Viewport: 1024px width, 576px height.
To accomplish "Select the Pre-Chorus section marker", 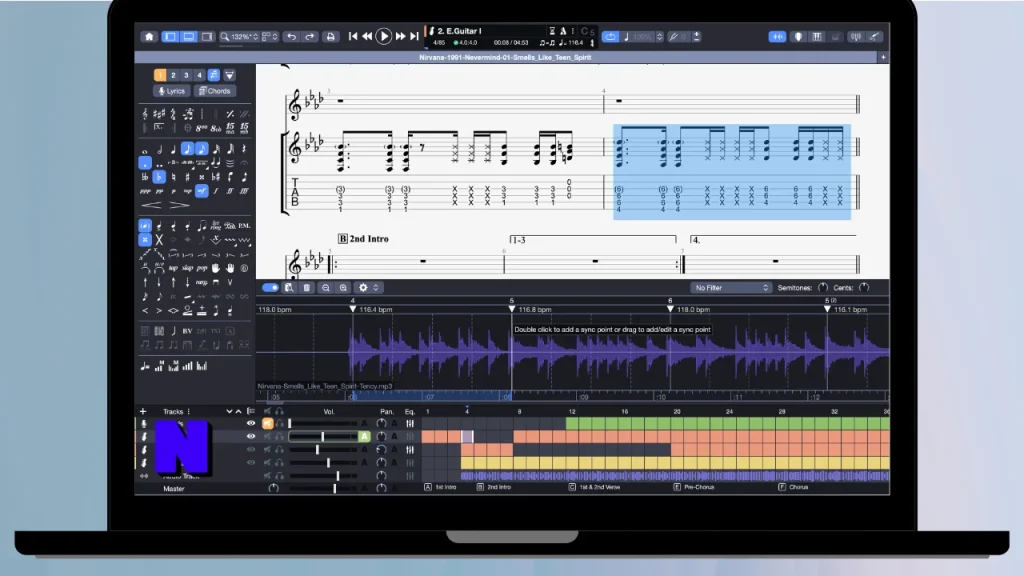I will point(694,487).
